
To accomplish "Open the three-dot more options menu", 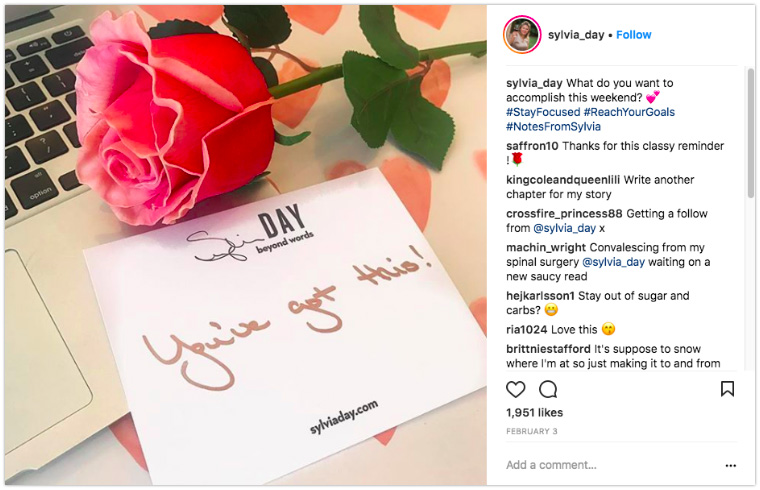I will point(730,465).
